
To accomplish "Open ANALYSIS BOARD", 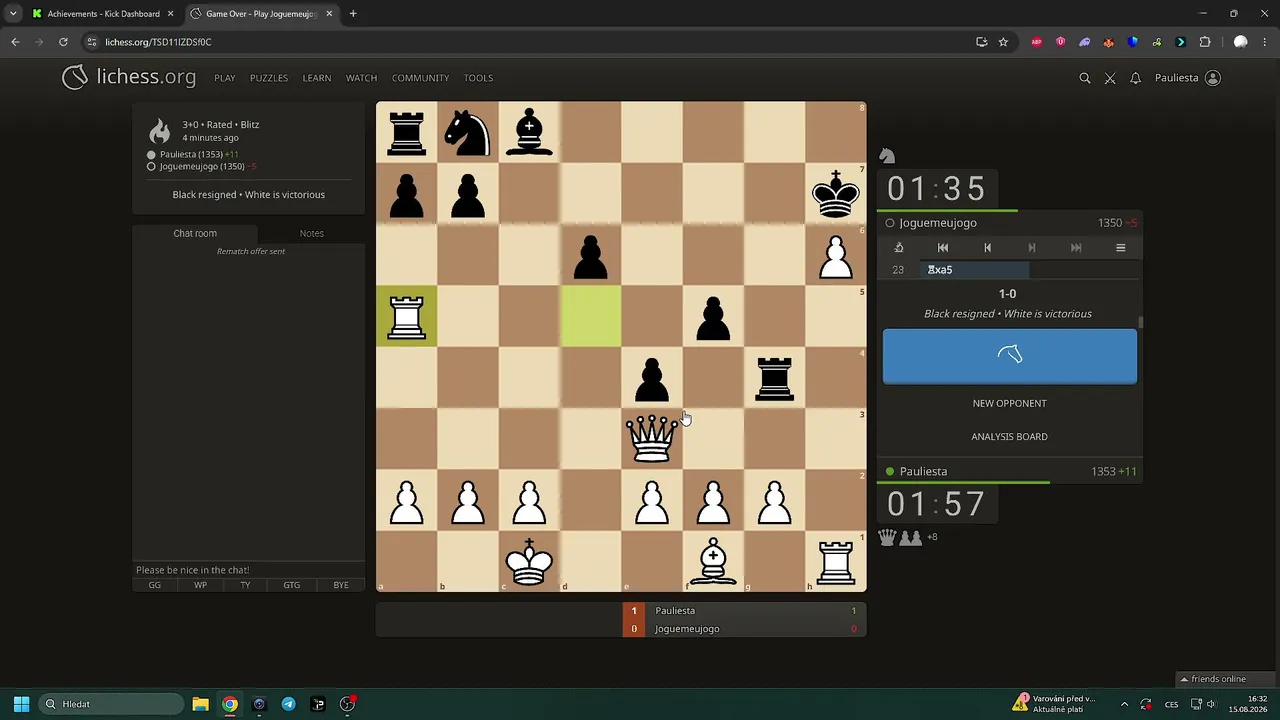I will pos(1010,437).
